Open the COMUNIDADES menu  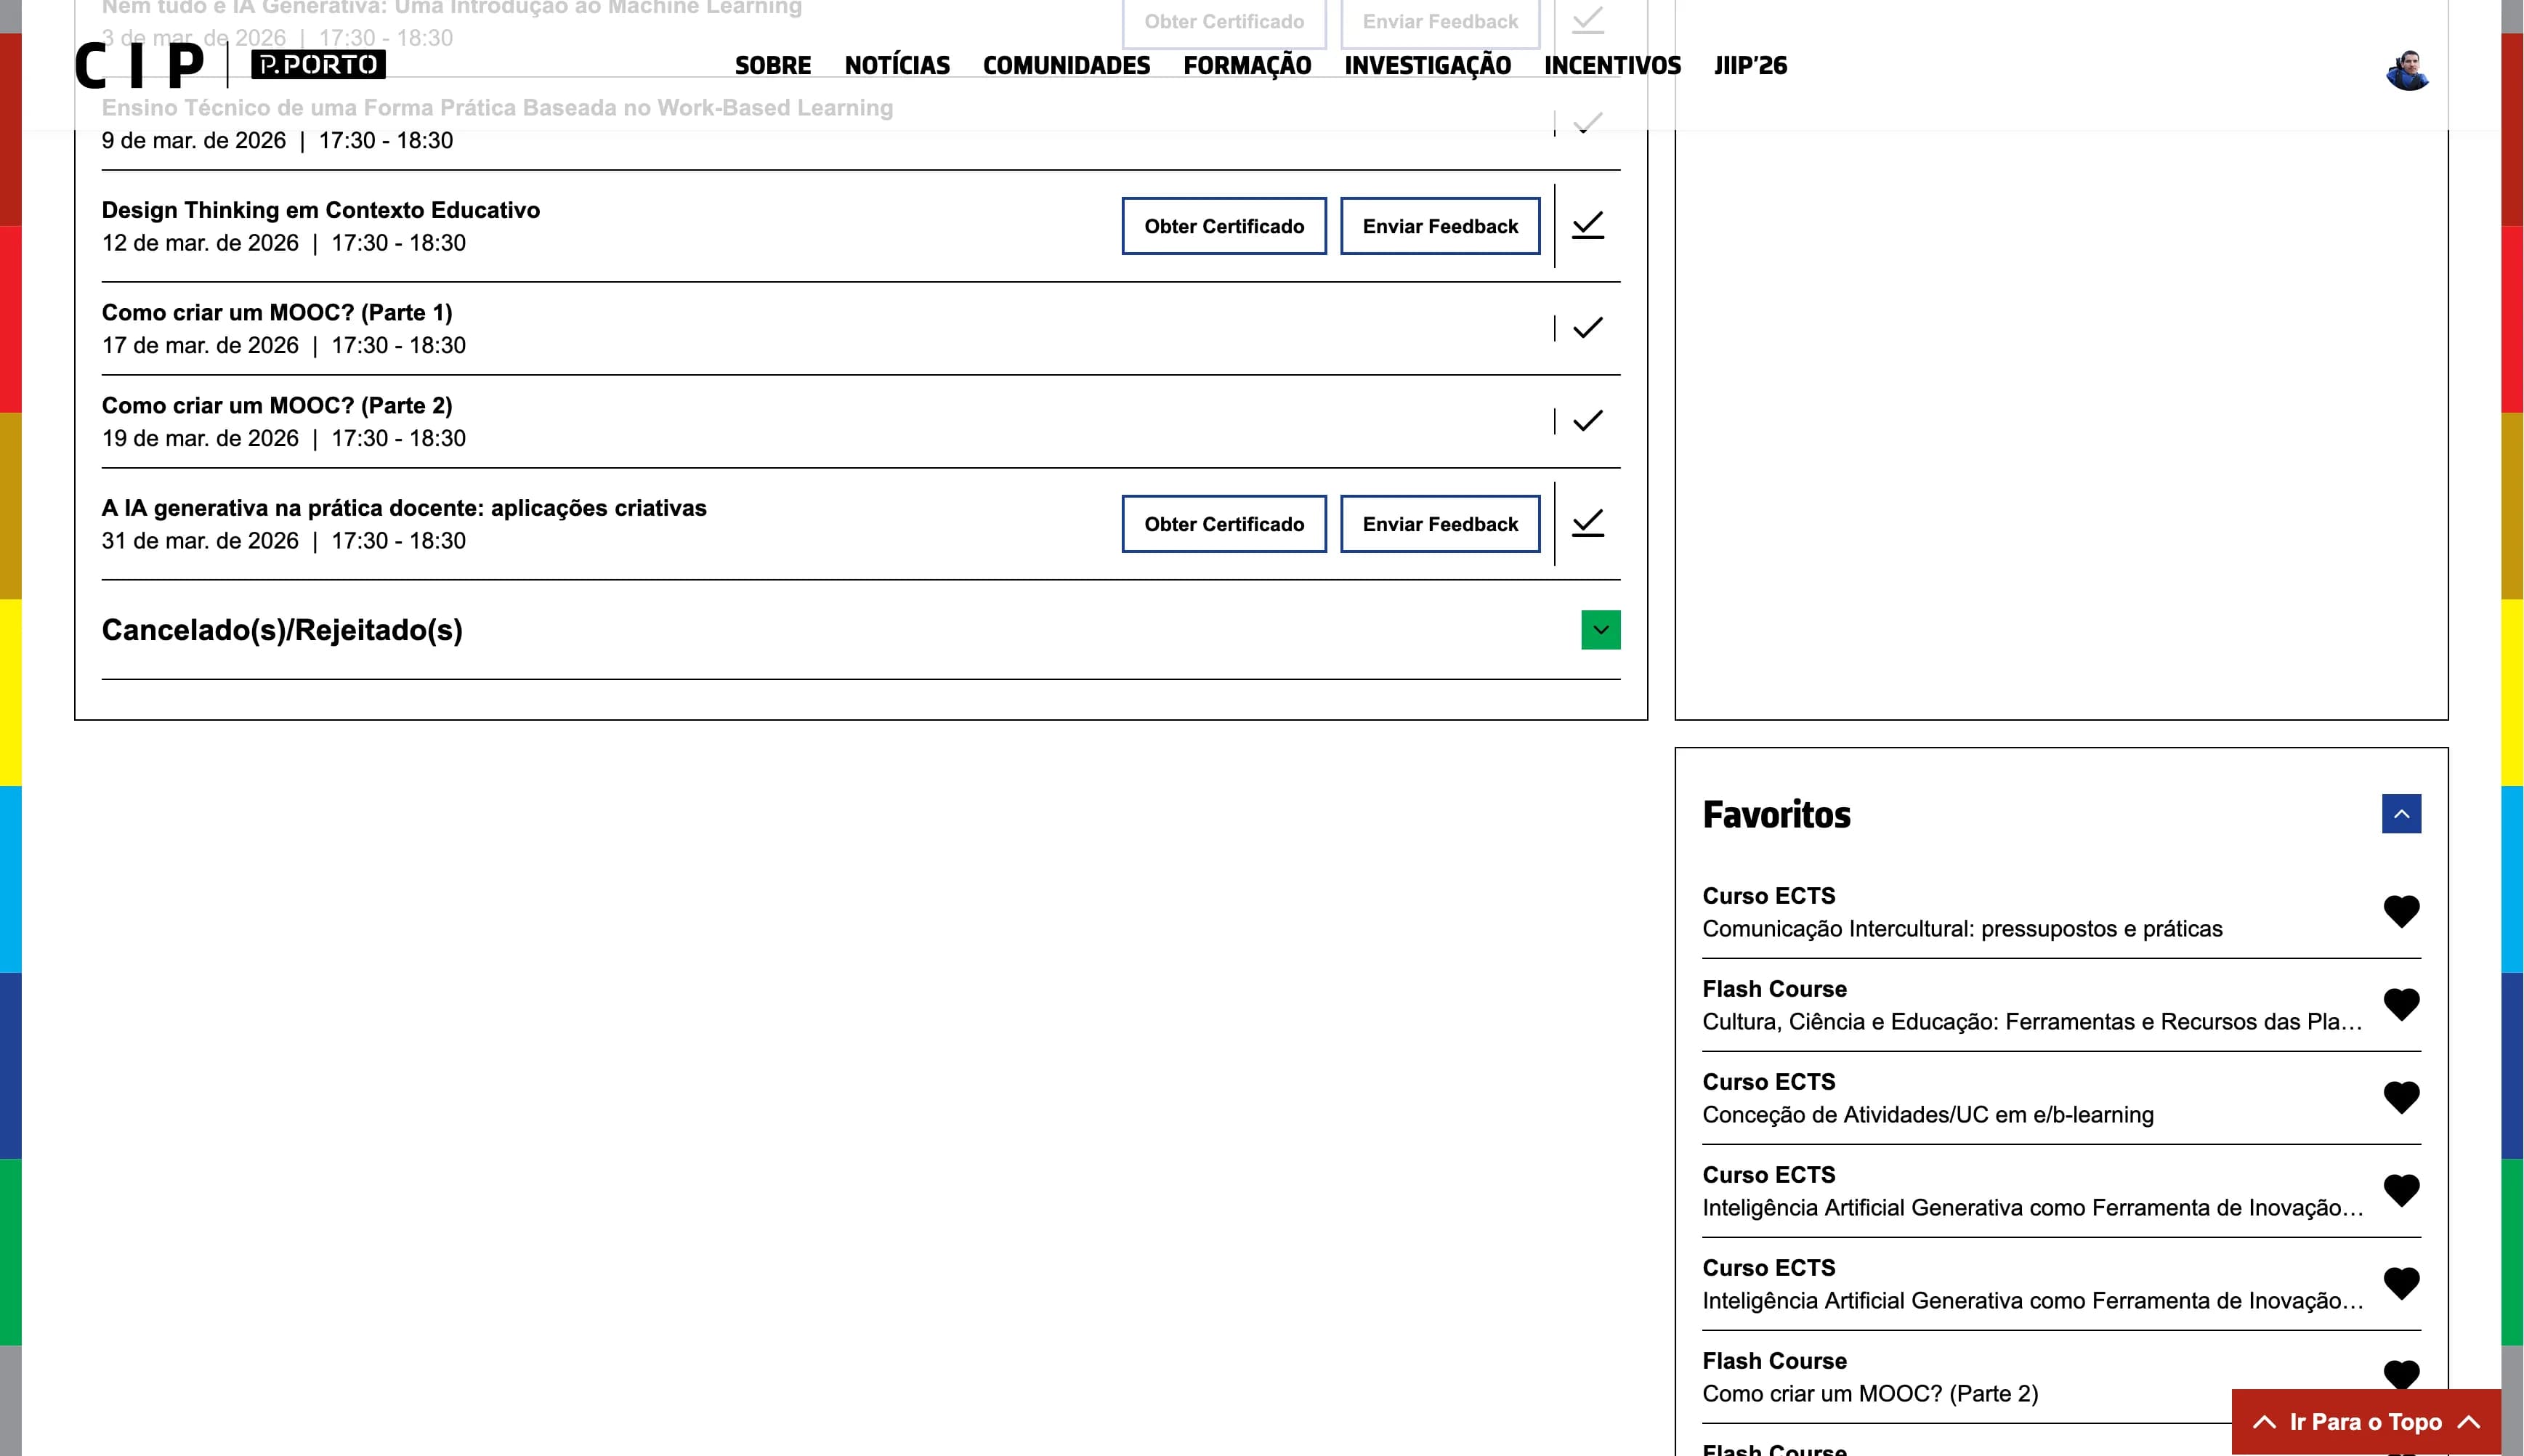[x=1066, y=66]
